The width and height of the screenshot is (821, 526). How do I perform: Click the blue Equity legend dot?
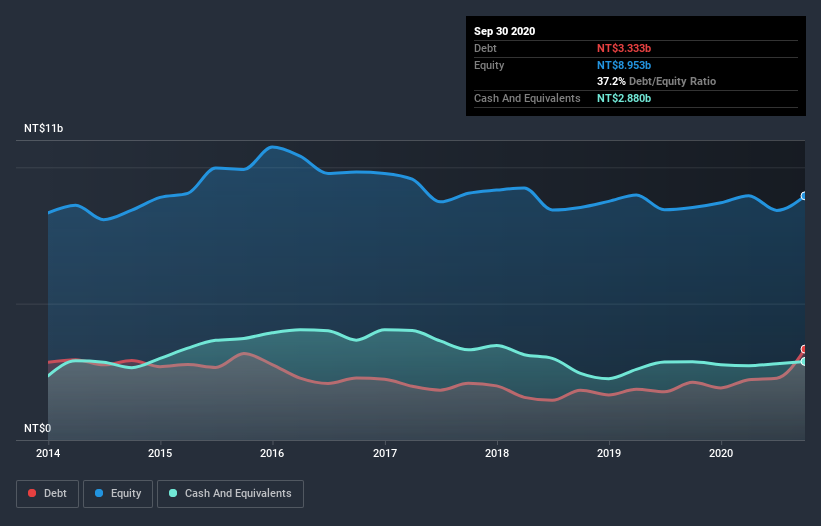pyautogui.click(x=99, y=493)
